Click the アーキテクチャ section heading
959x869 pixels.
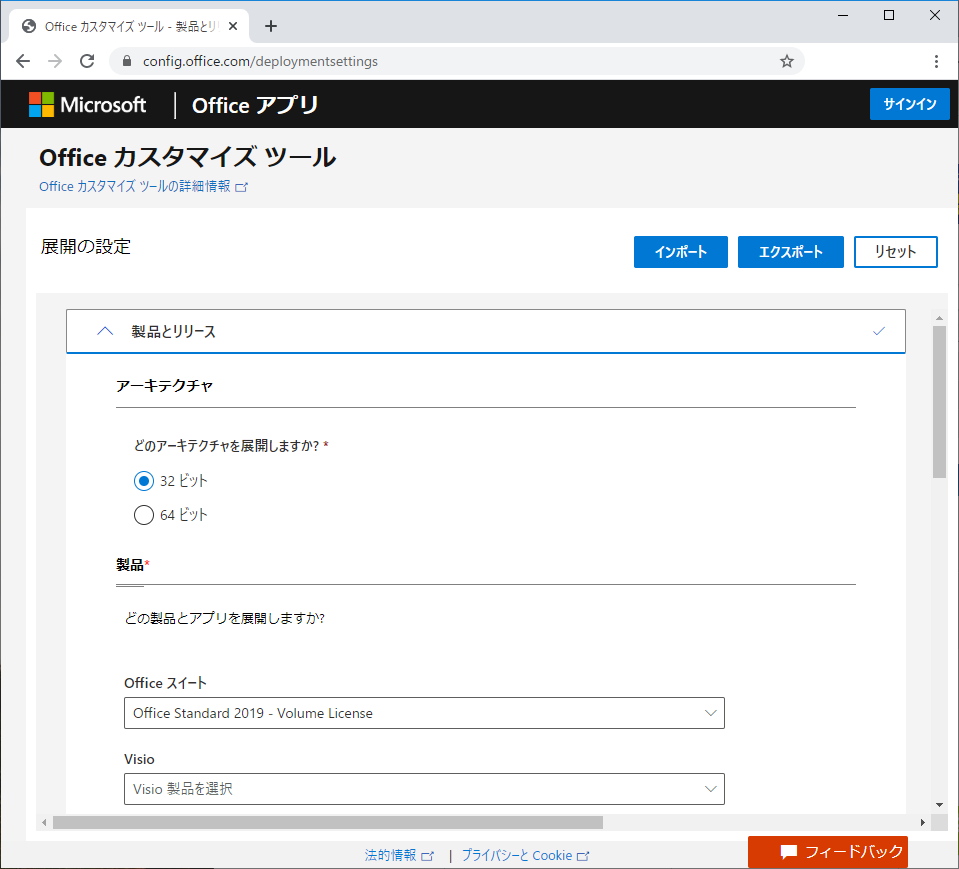pyautogui.click(x=165, y=386)
